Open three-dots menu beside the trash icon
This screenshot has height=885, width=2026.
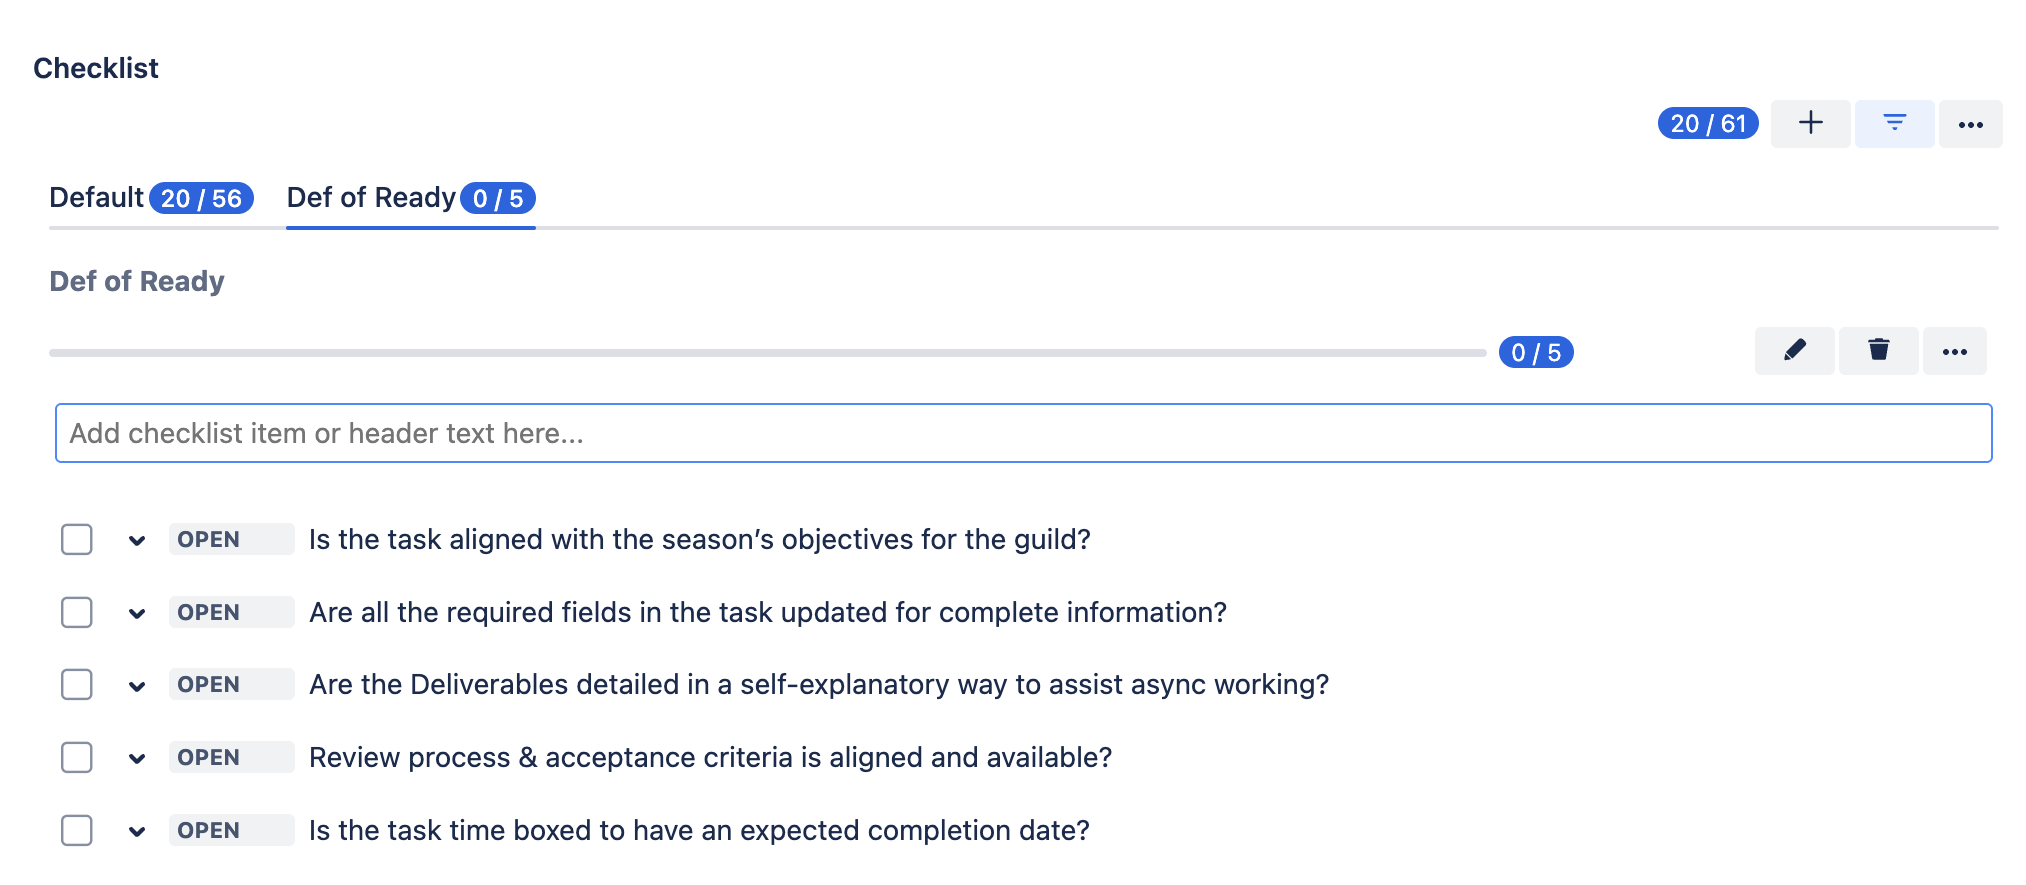(x=1954, y=351)
